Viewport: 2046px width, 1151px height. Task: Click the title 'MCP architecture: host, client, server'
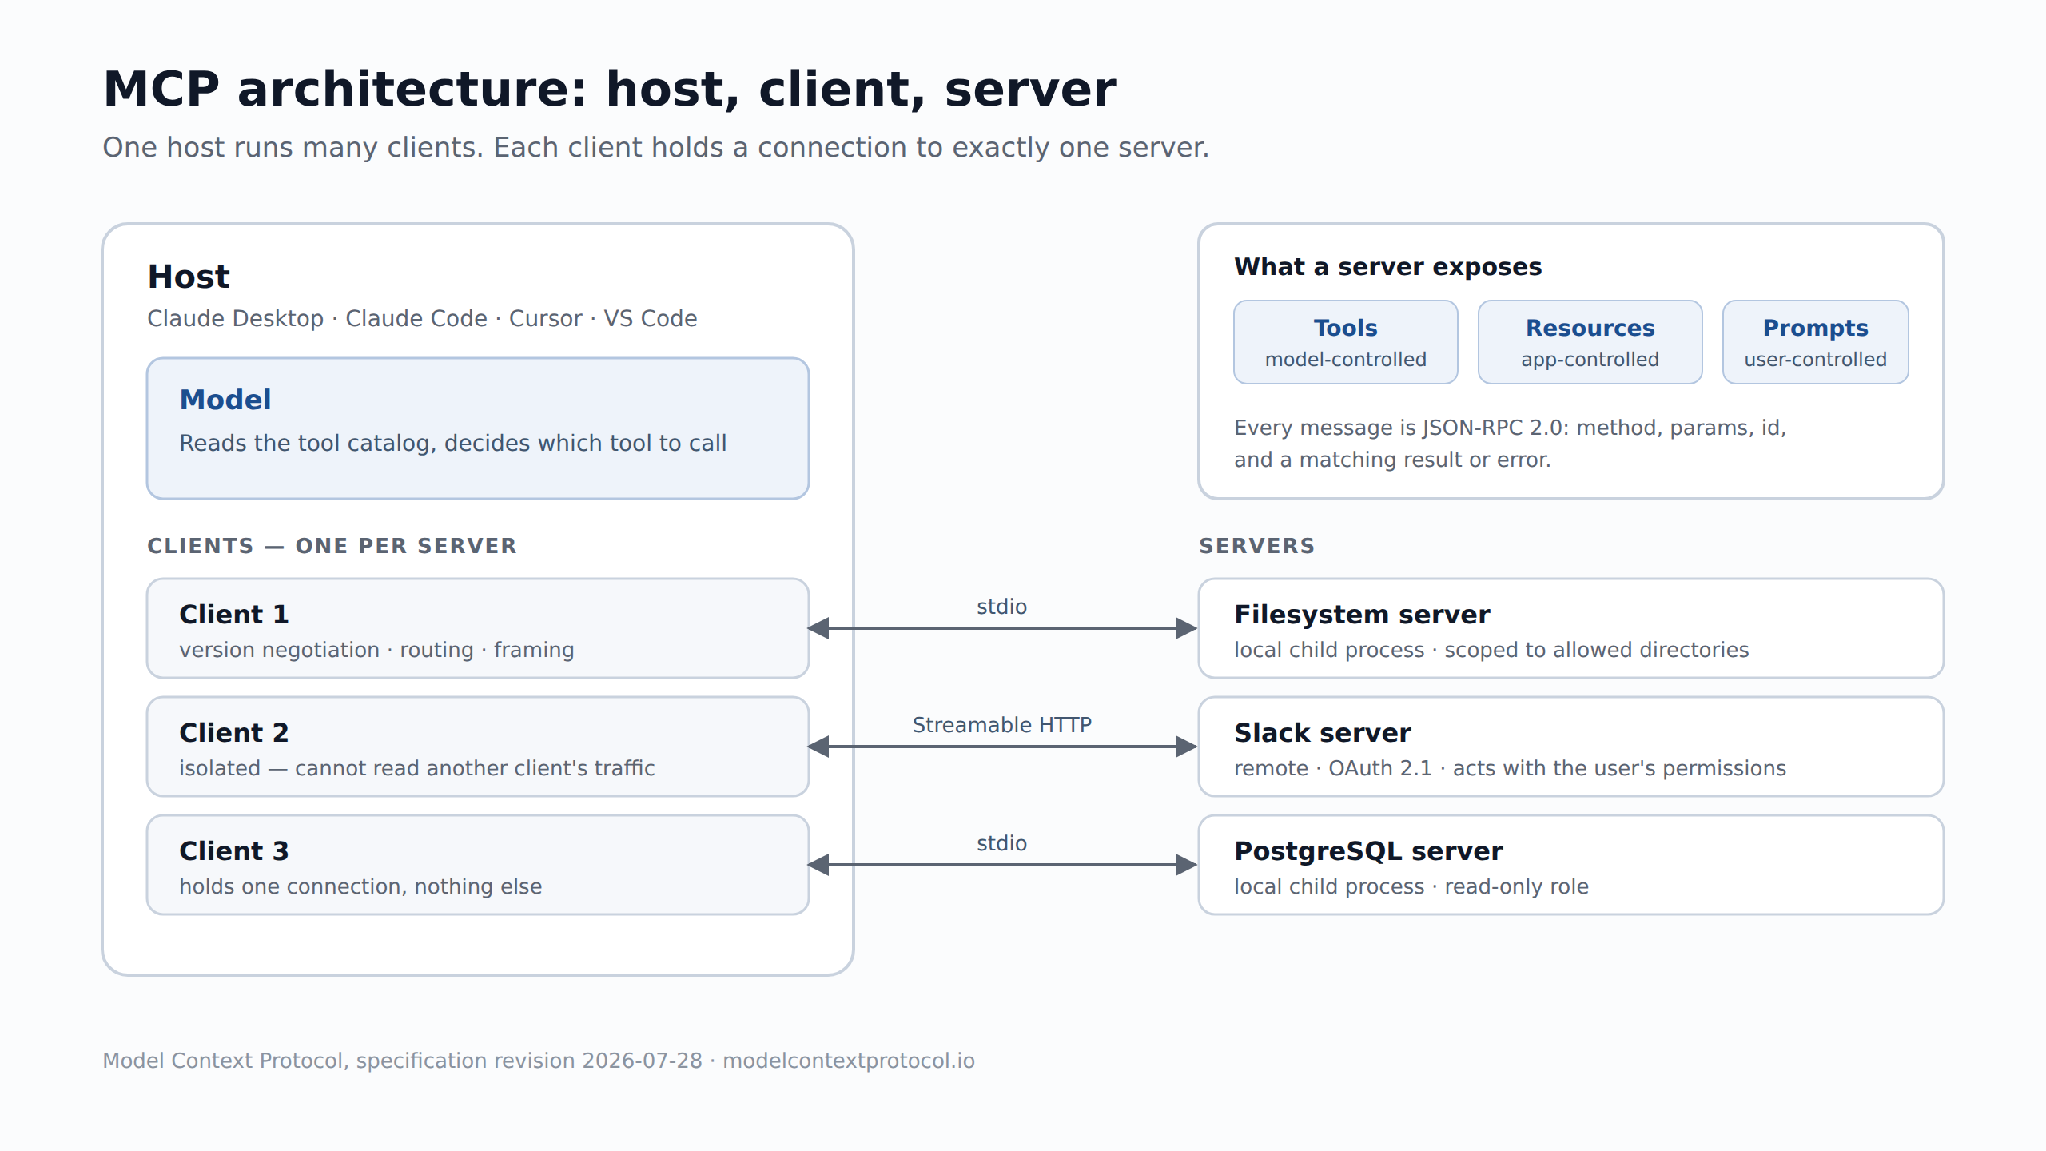[609, 89]
